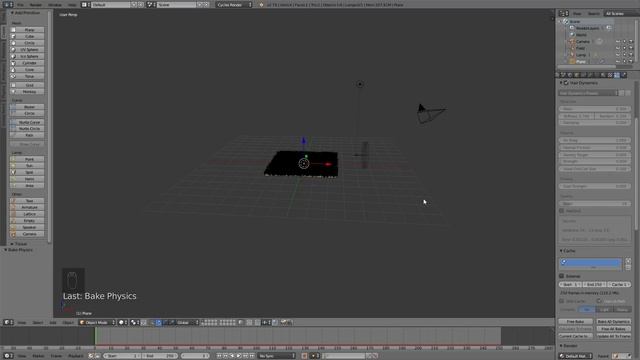Click the 3D view editor type icon
This screenshot has width=640, height=360.
coord(8,322)
